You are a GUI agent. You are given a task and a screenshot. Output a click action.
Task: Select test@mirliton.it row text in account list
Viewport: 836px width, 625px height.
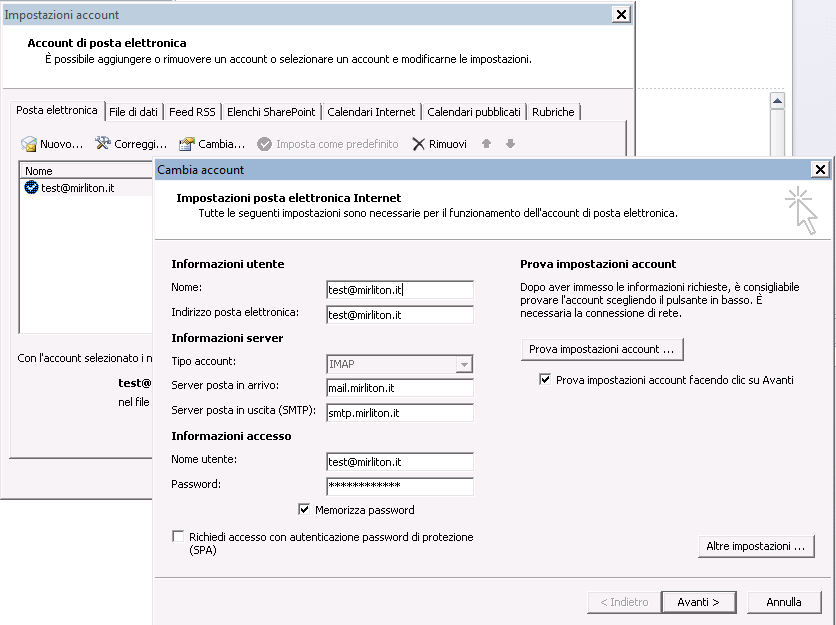78,188
